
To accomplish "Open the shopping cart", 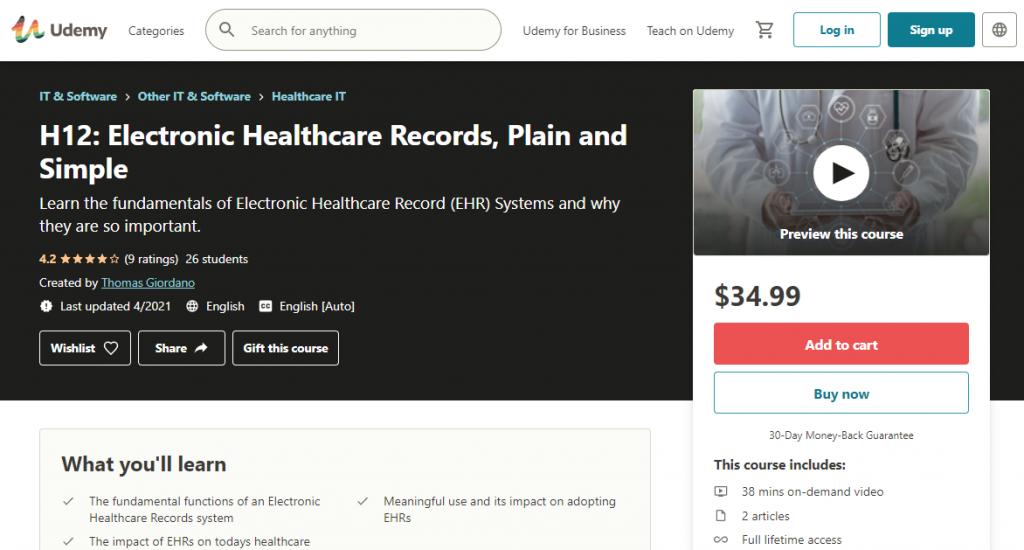I will (765, 30).
